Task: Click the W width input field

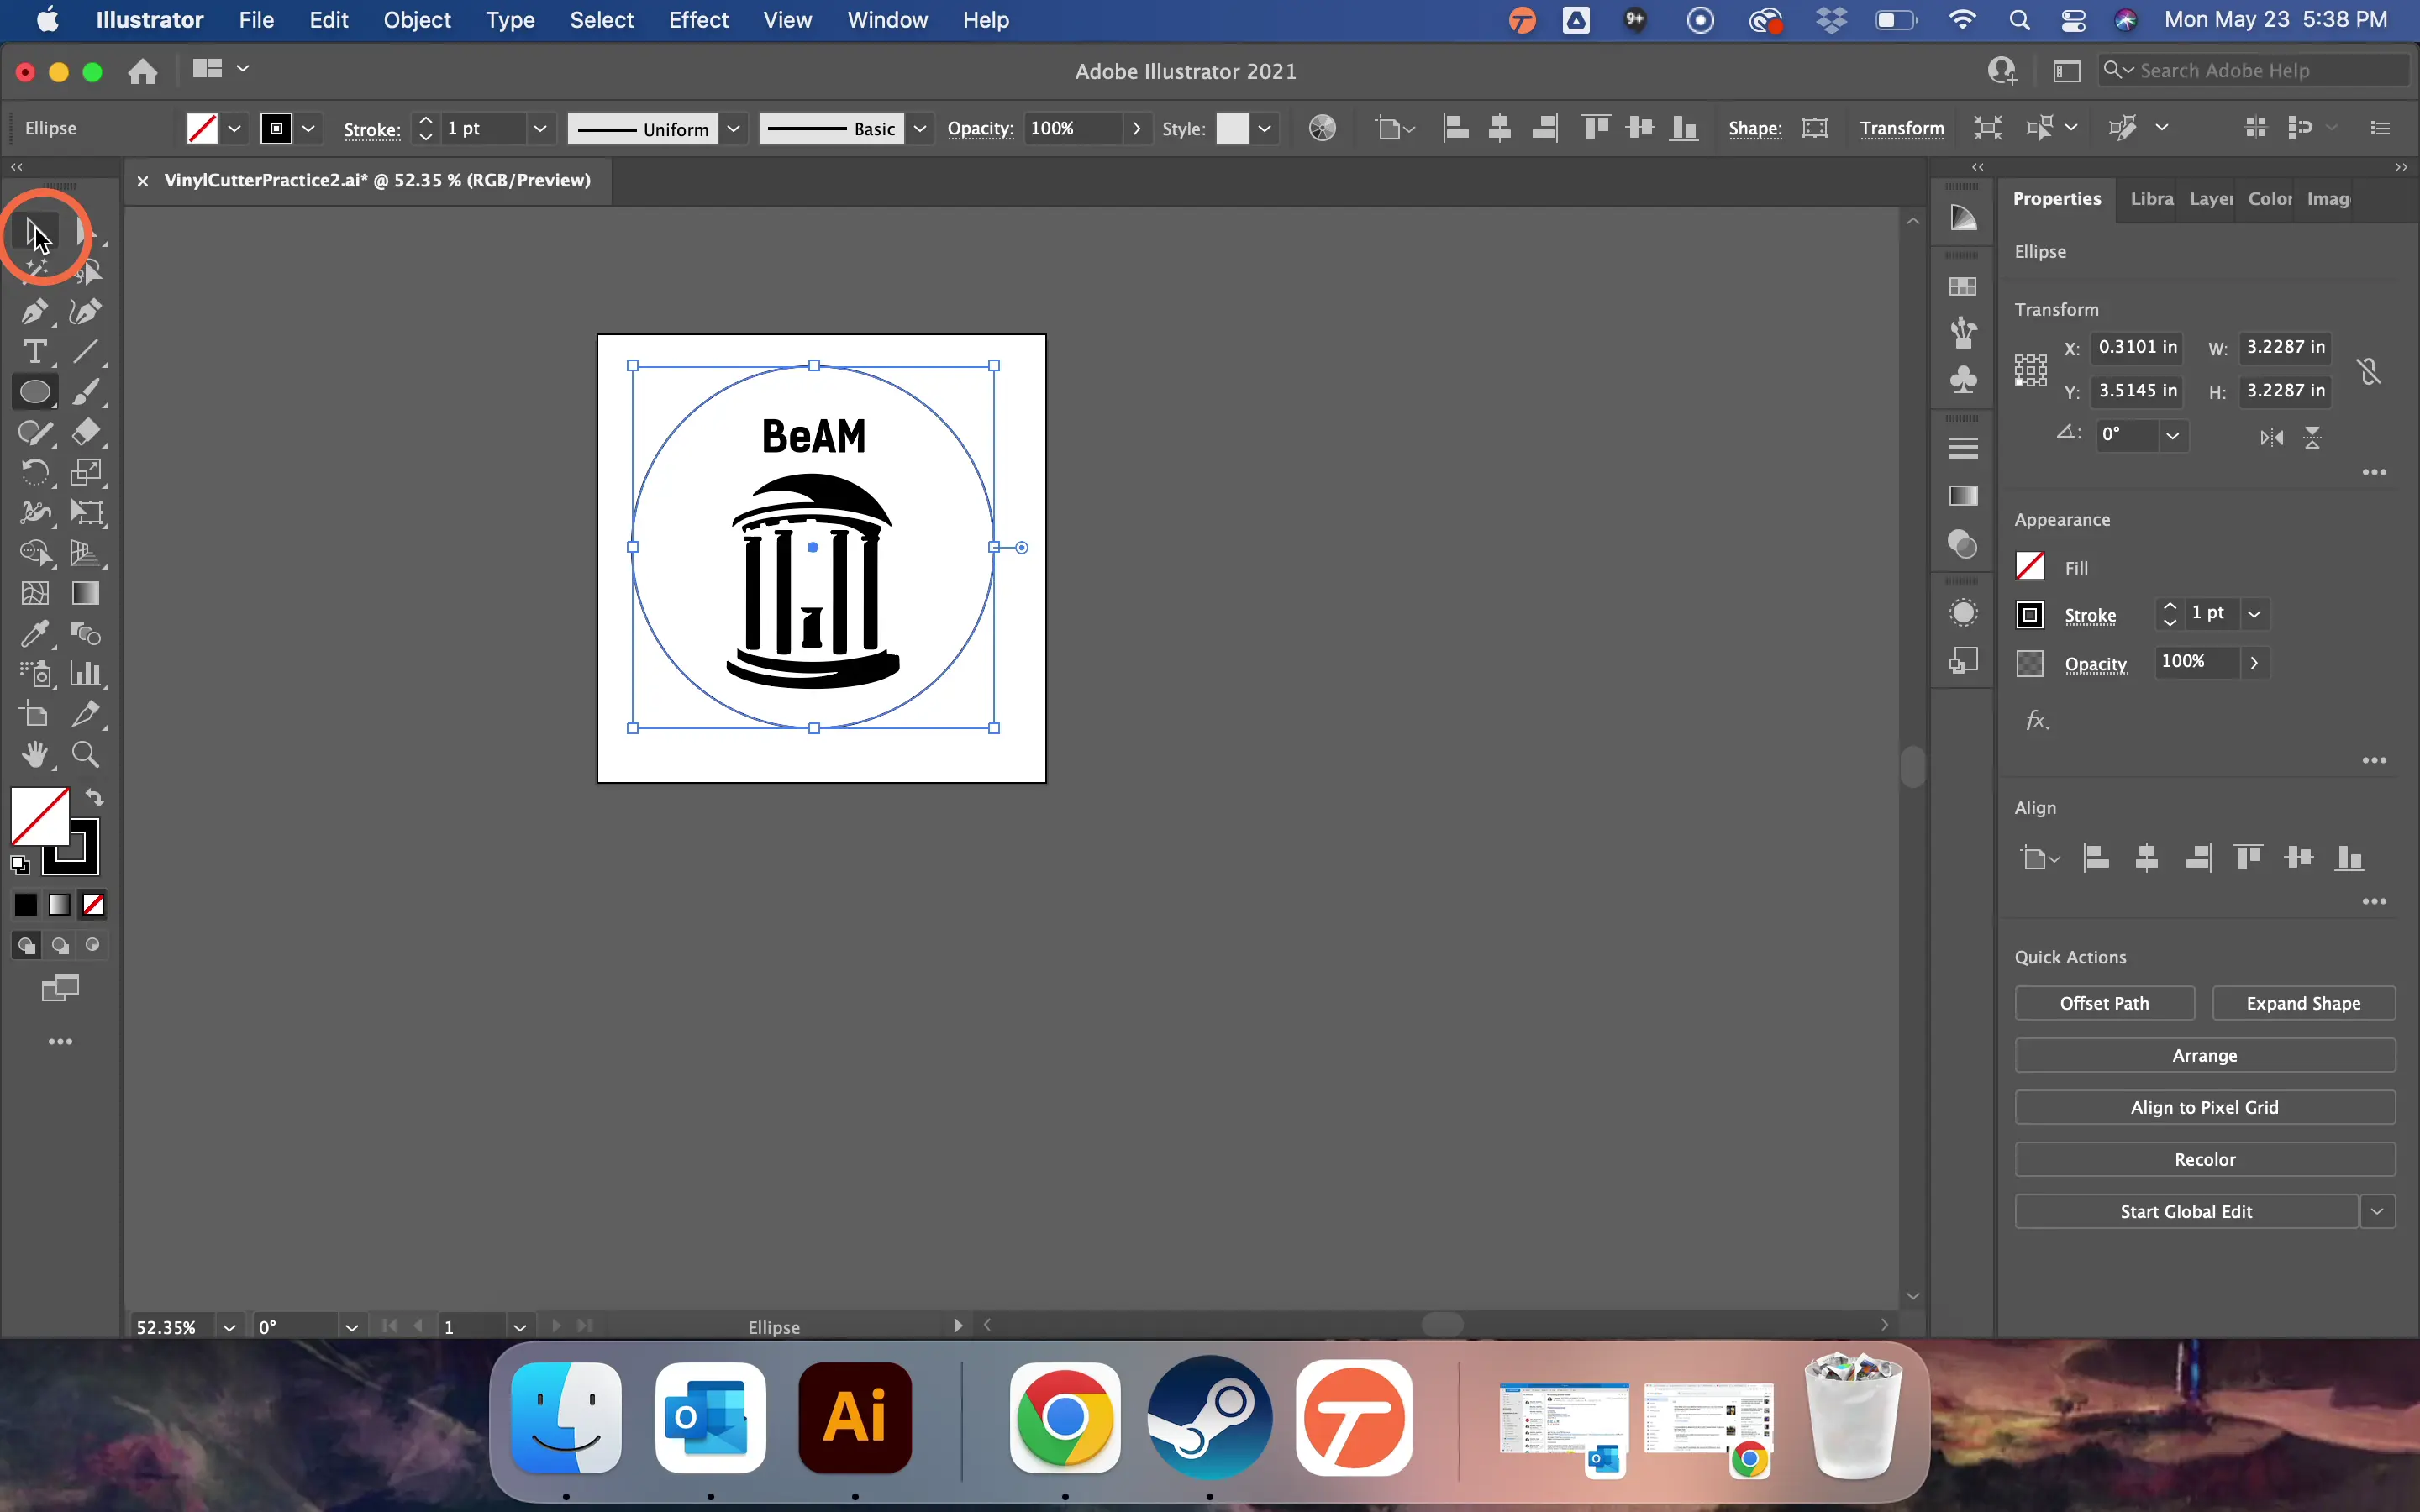Action: [x=2285, y=347]
